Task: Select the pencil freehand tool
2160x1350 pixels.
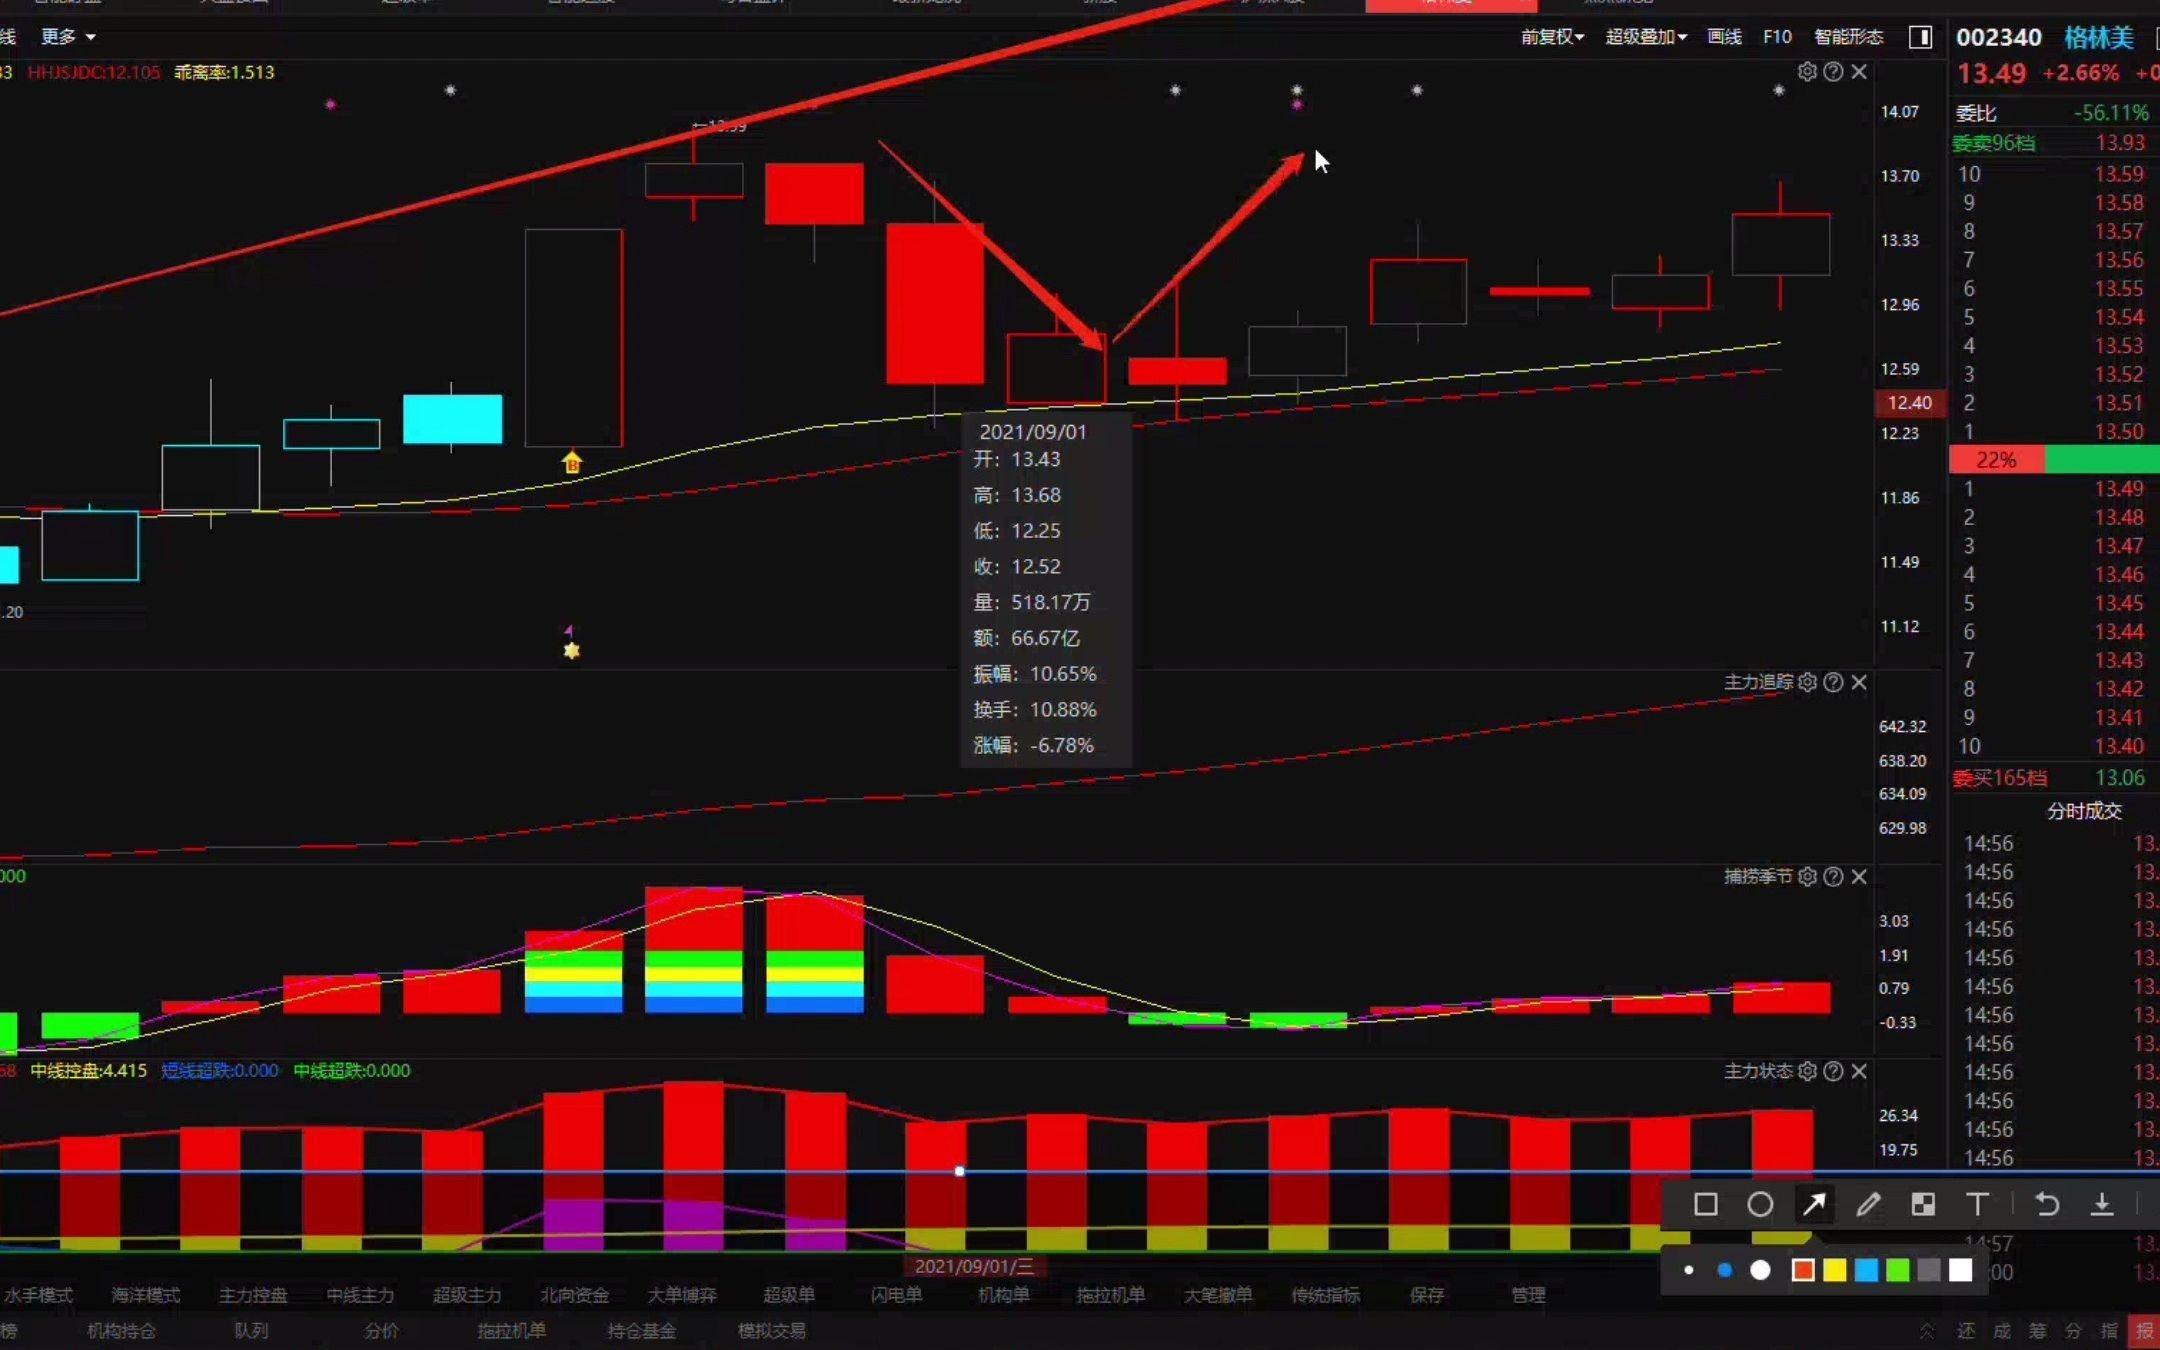Action: pos(1868,1204)
